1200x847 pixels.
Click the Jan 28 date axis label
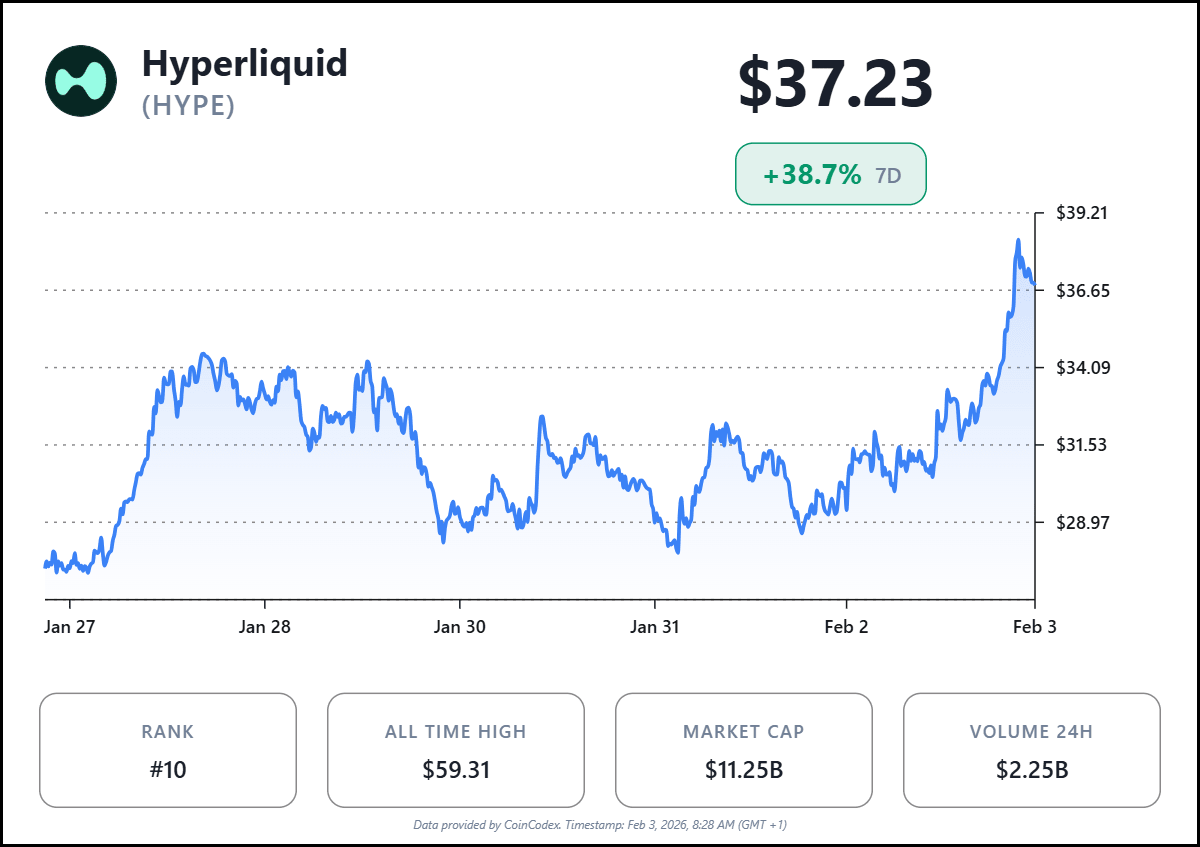265,627
